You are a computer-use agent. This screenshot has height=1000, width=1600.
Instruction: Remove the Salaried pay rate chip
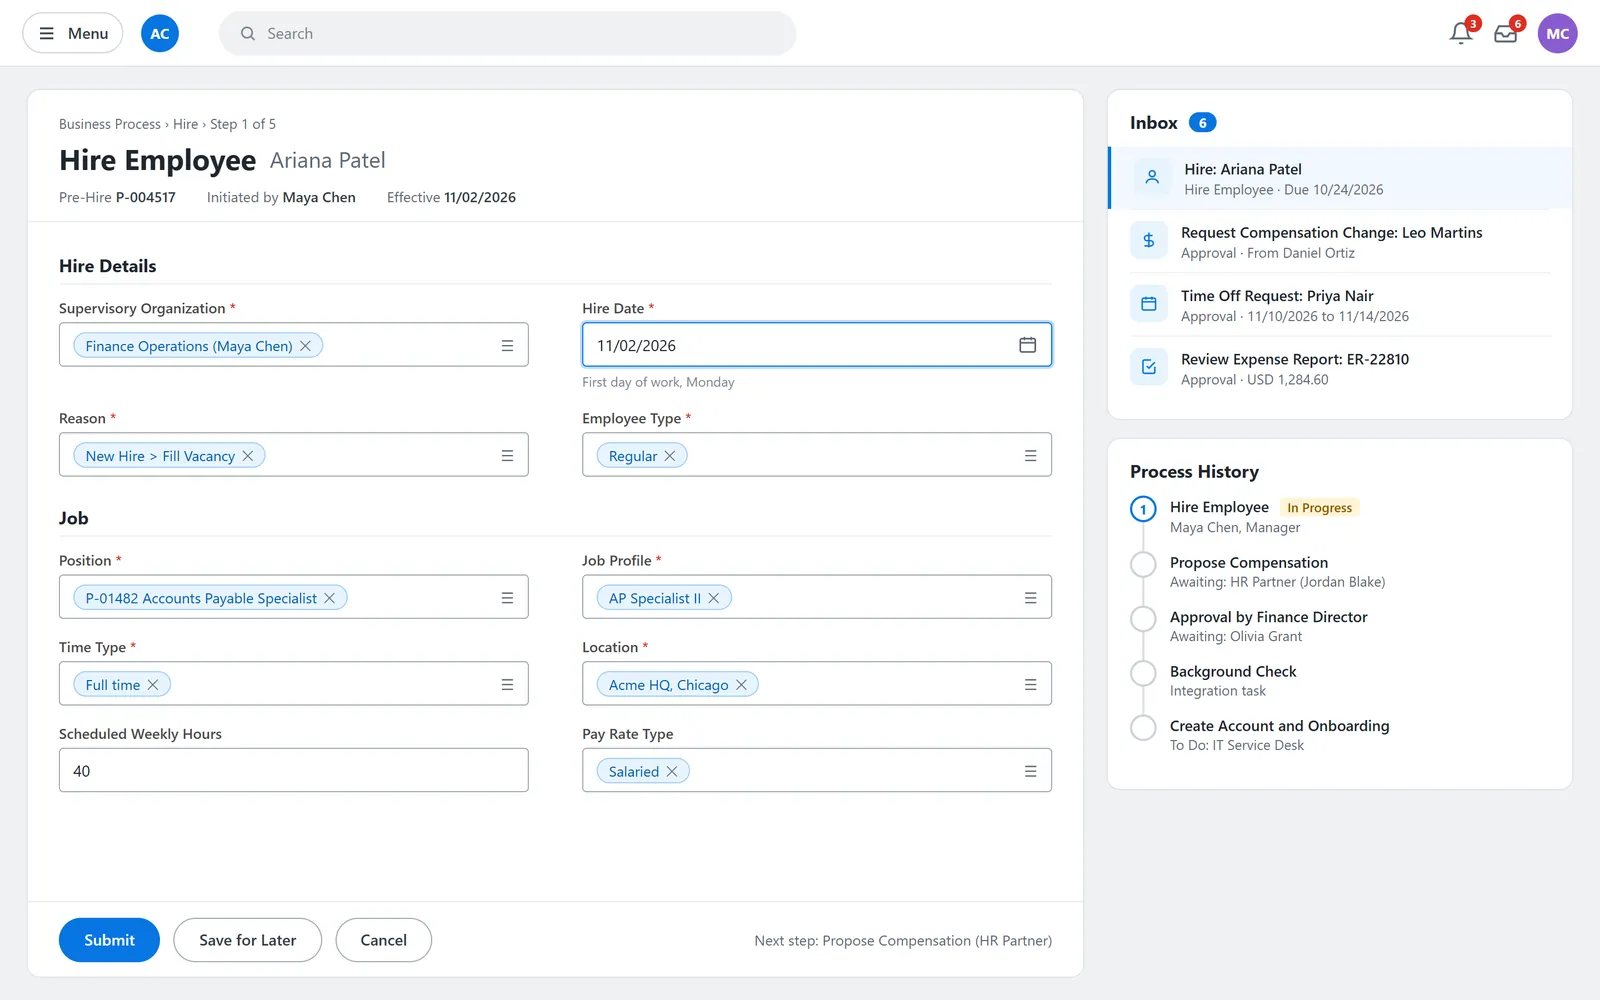tap(672, 771)
